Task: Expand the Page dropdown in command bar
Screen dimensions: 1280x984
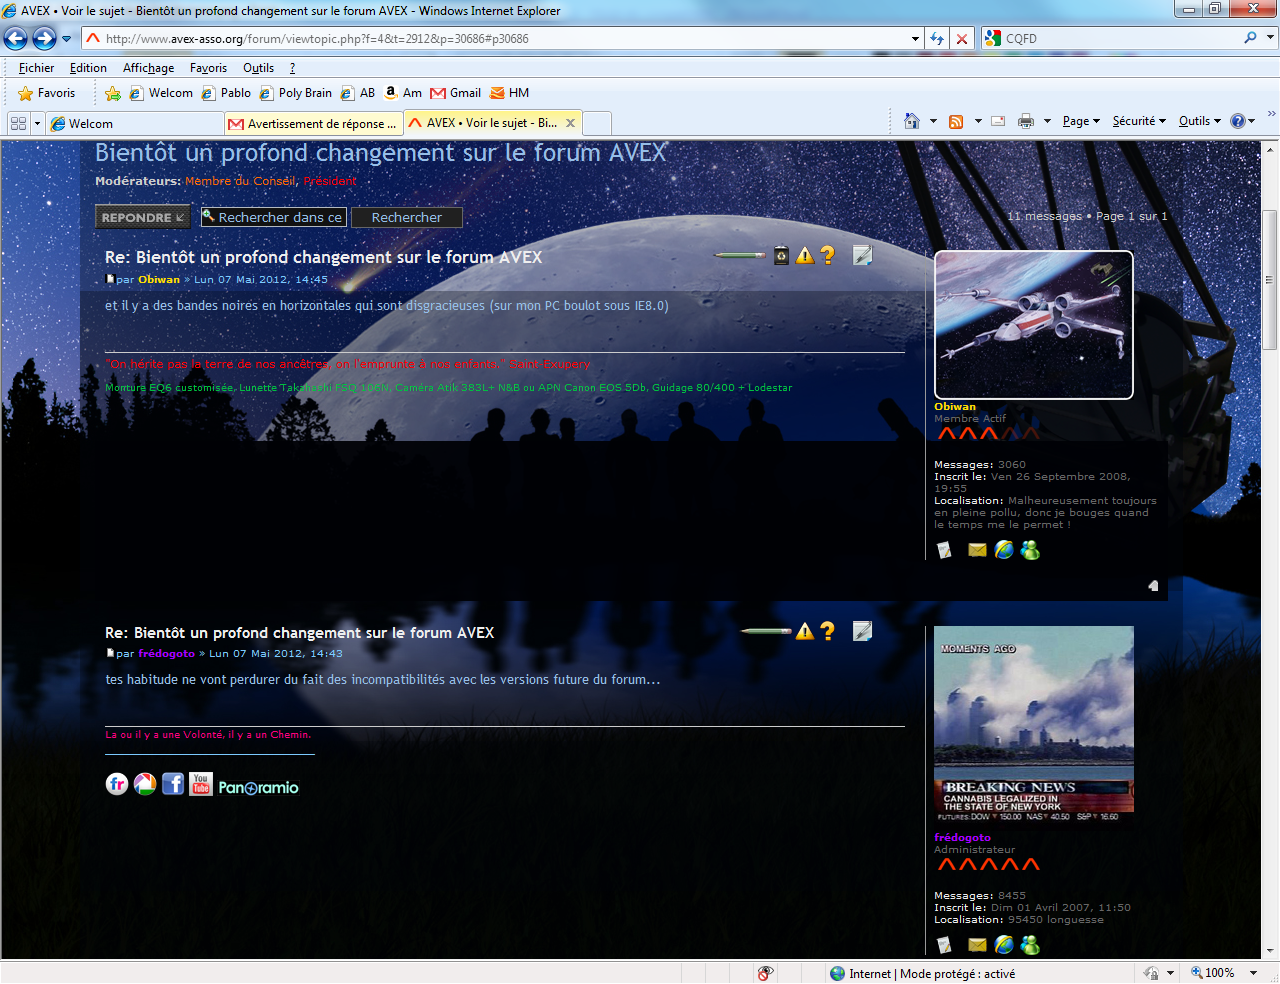Action: [1081, 121]
